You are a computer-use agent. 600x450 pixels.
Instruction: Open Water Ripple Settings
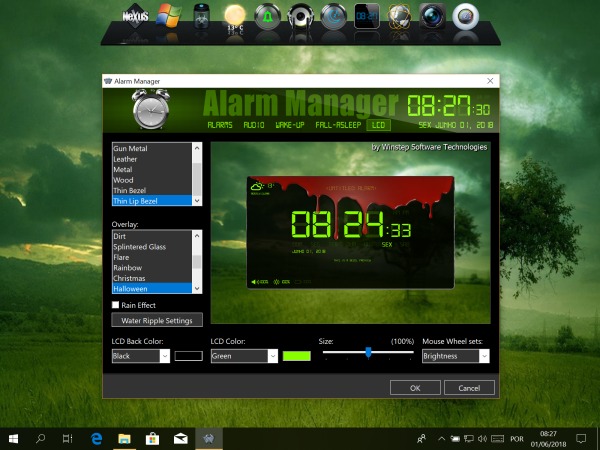click(157, 321)
